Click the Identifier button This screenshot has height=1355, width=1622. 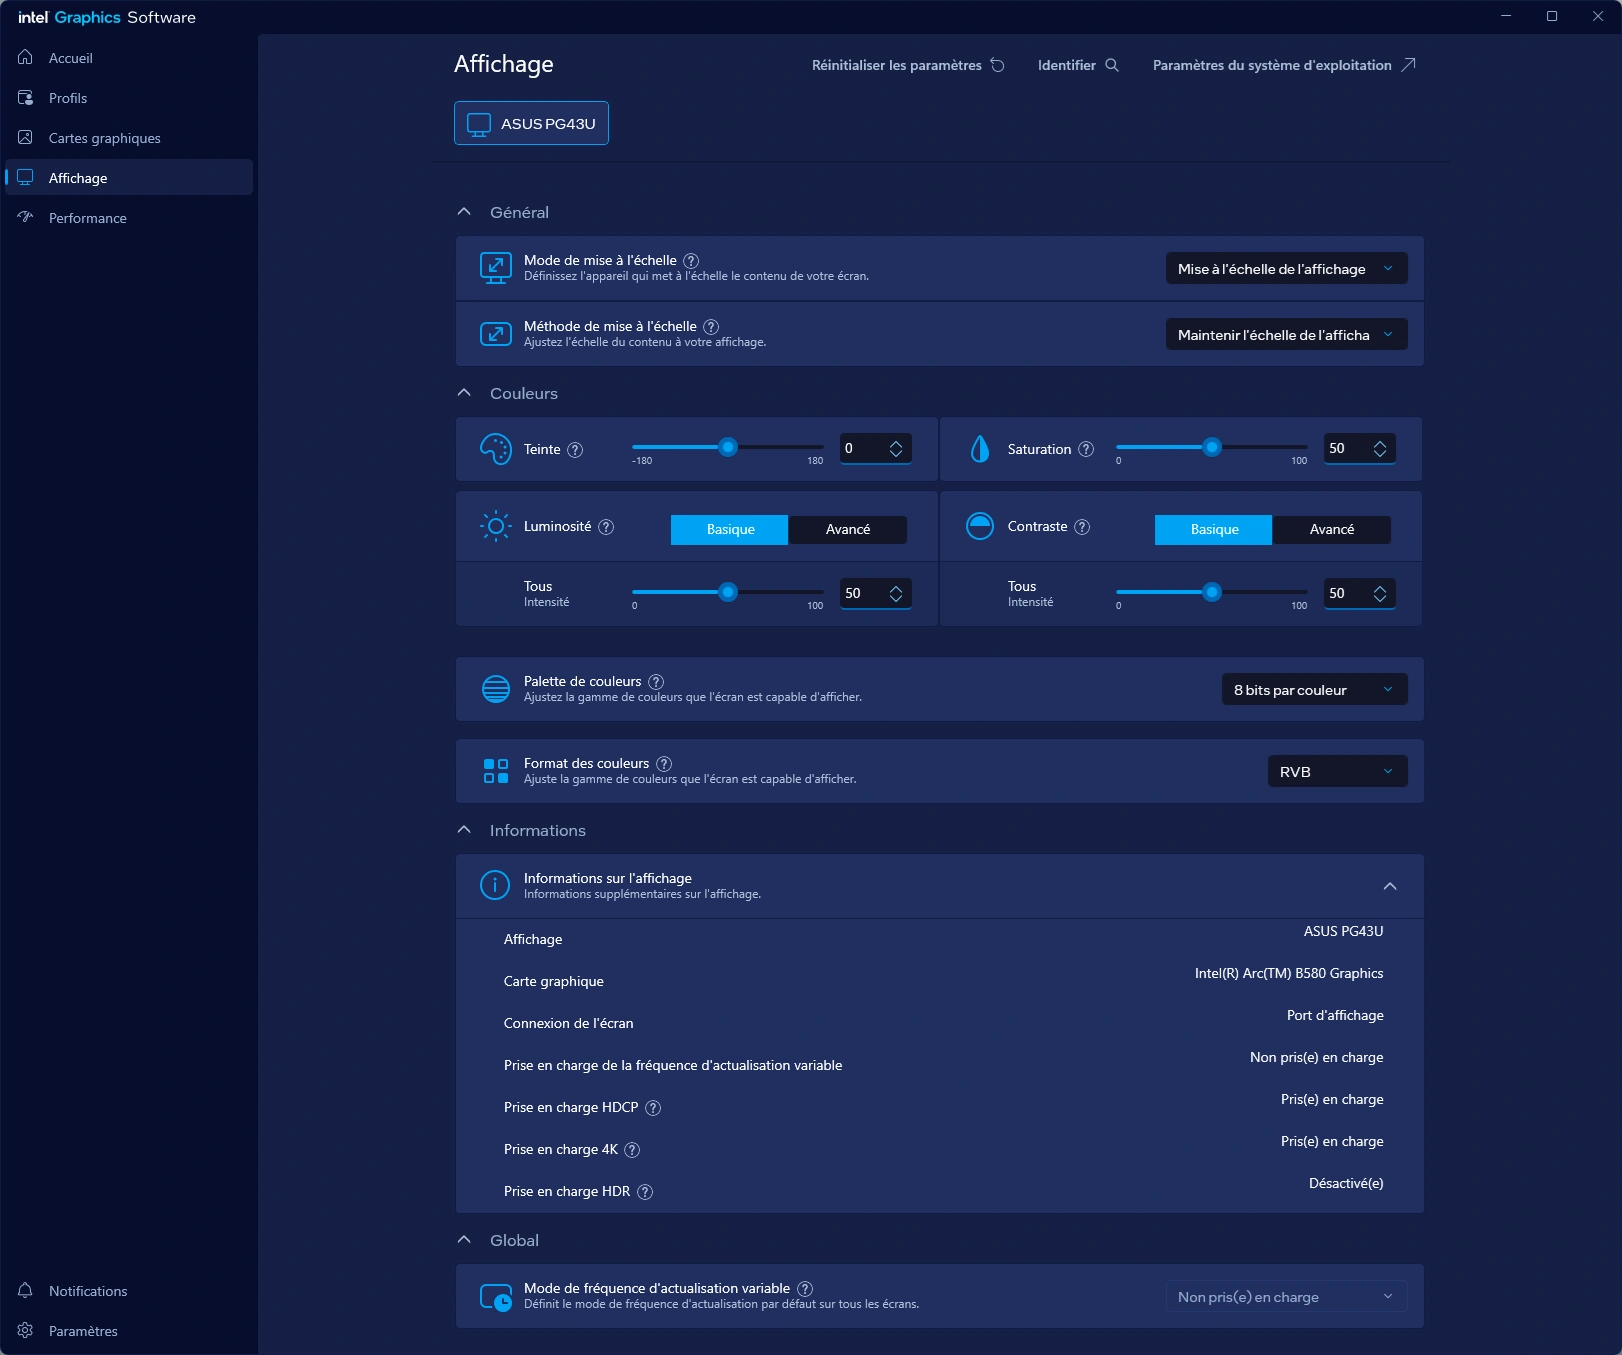(1078, 65)
